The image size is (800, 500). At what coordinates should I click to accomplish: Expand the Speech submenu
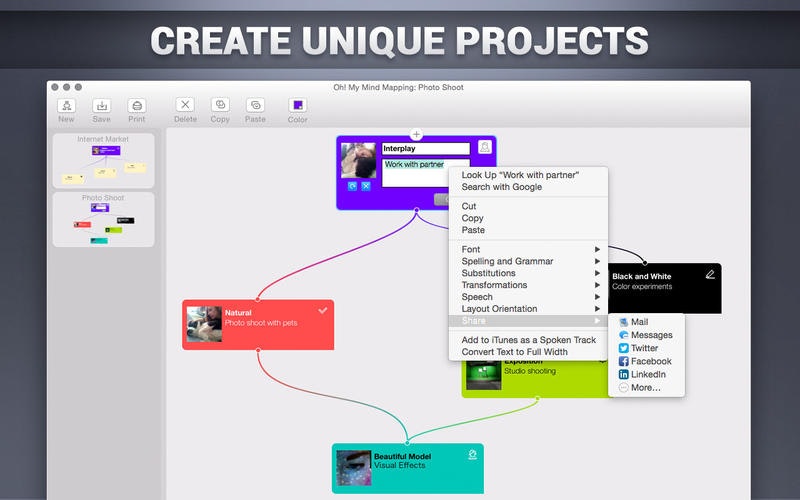pos(528,297)
